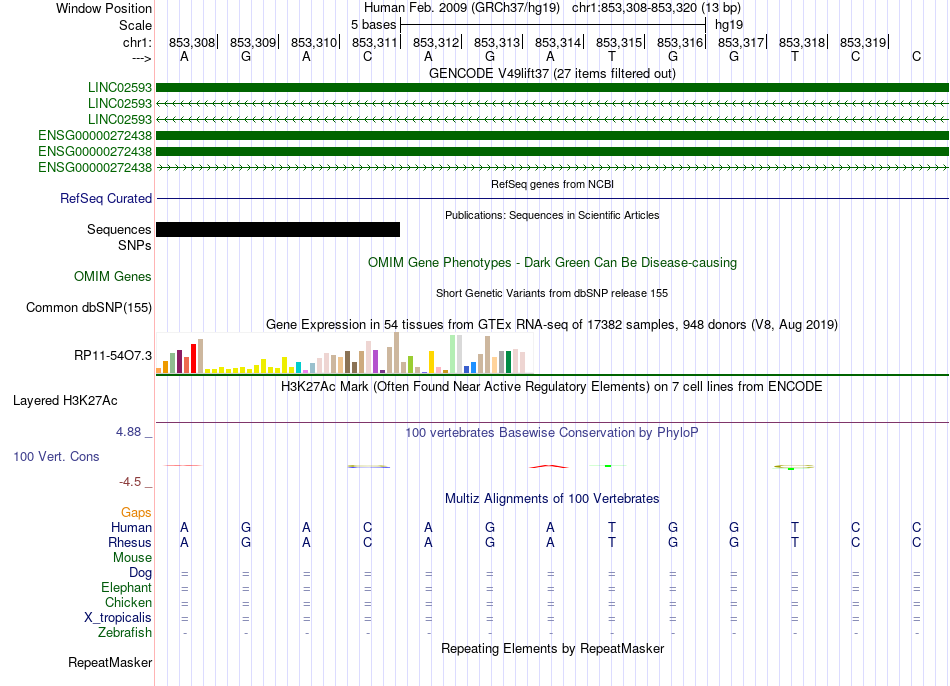Click the RepeatMasker track label
This screenshot has width=950, height=686.
click(x=110, y=662)
